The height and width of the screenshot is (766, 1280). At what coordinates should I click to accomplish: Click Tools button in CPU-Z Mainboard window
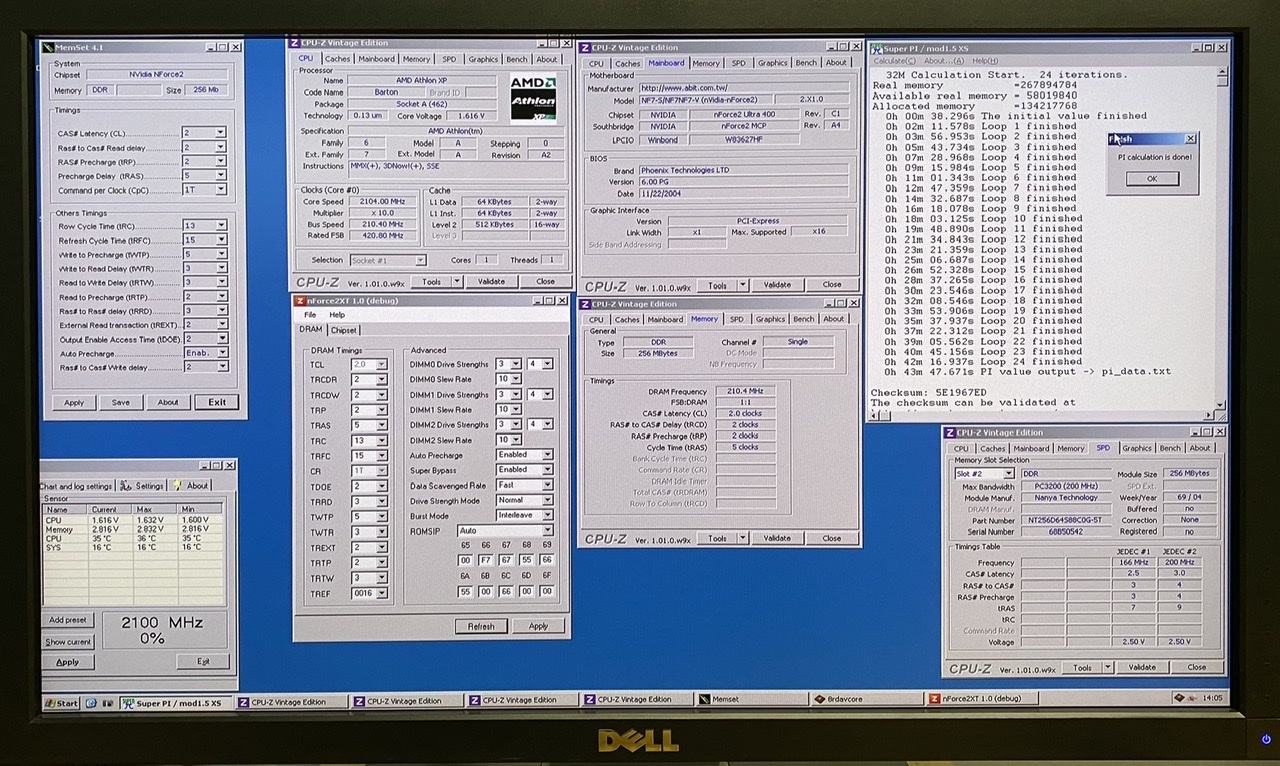coord(718,285)
